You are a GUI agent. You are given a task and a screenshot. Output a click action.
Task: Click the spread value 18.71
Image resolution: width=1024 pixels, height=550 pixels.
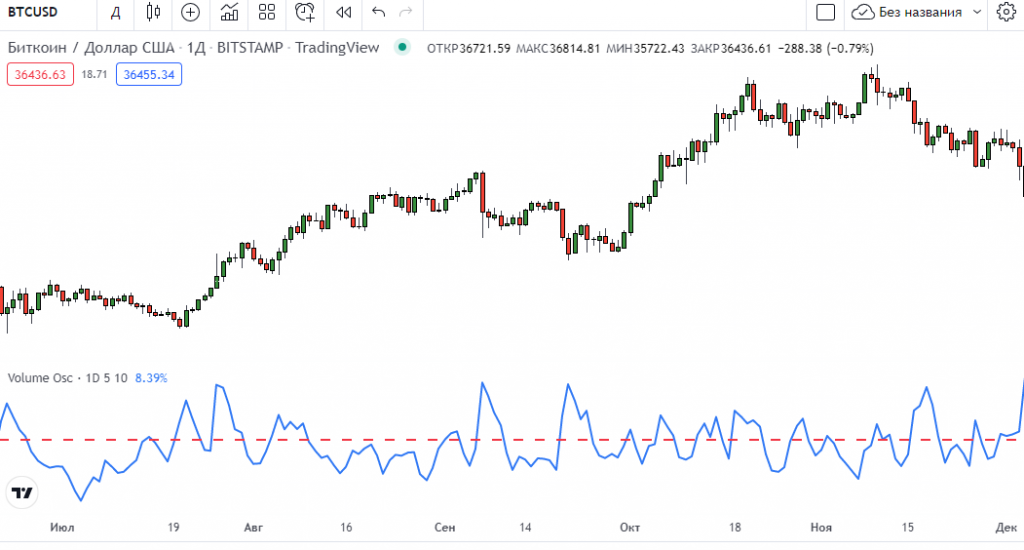click(94, 74)
